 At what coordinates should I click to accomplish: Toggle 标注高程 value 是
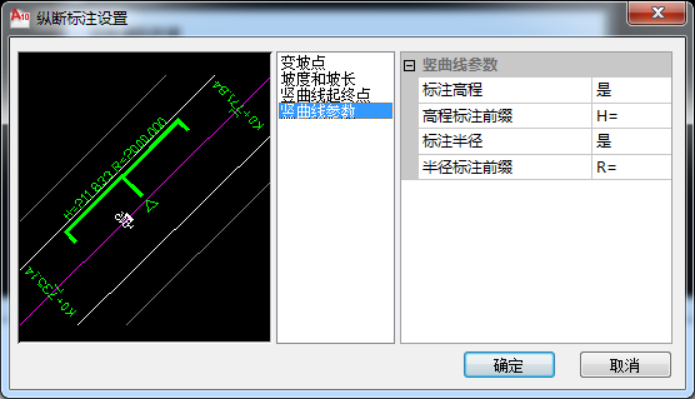click(x=631, y=90)
